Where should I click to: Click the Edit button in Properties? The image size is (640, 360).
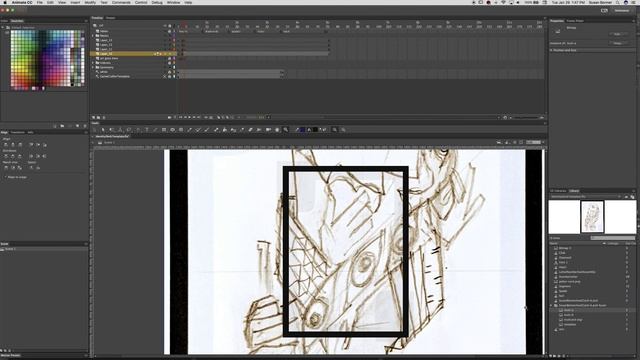(x=617, y=34)
